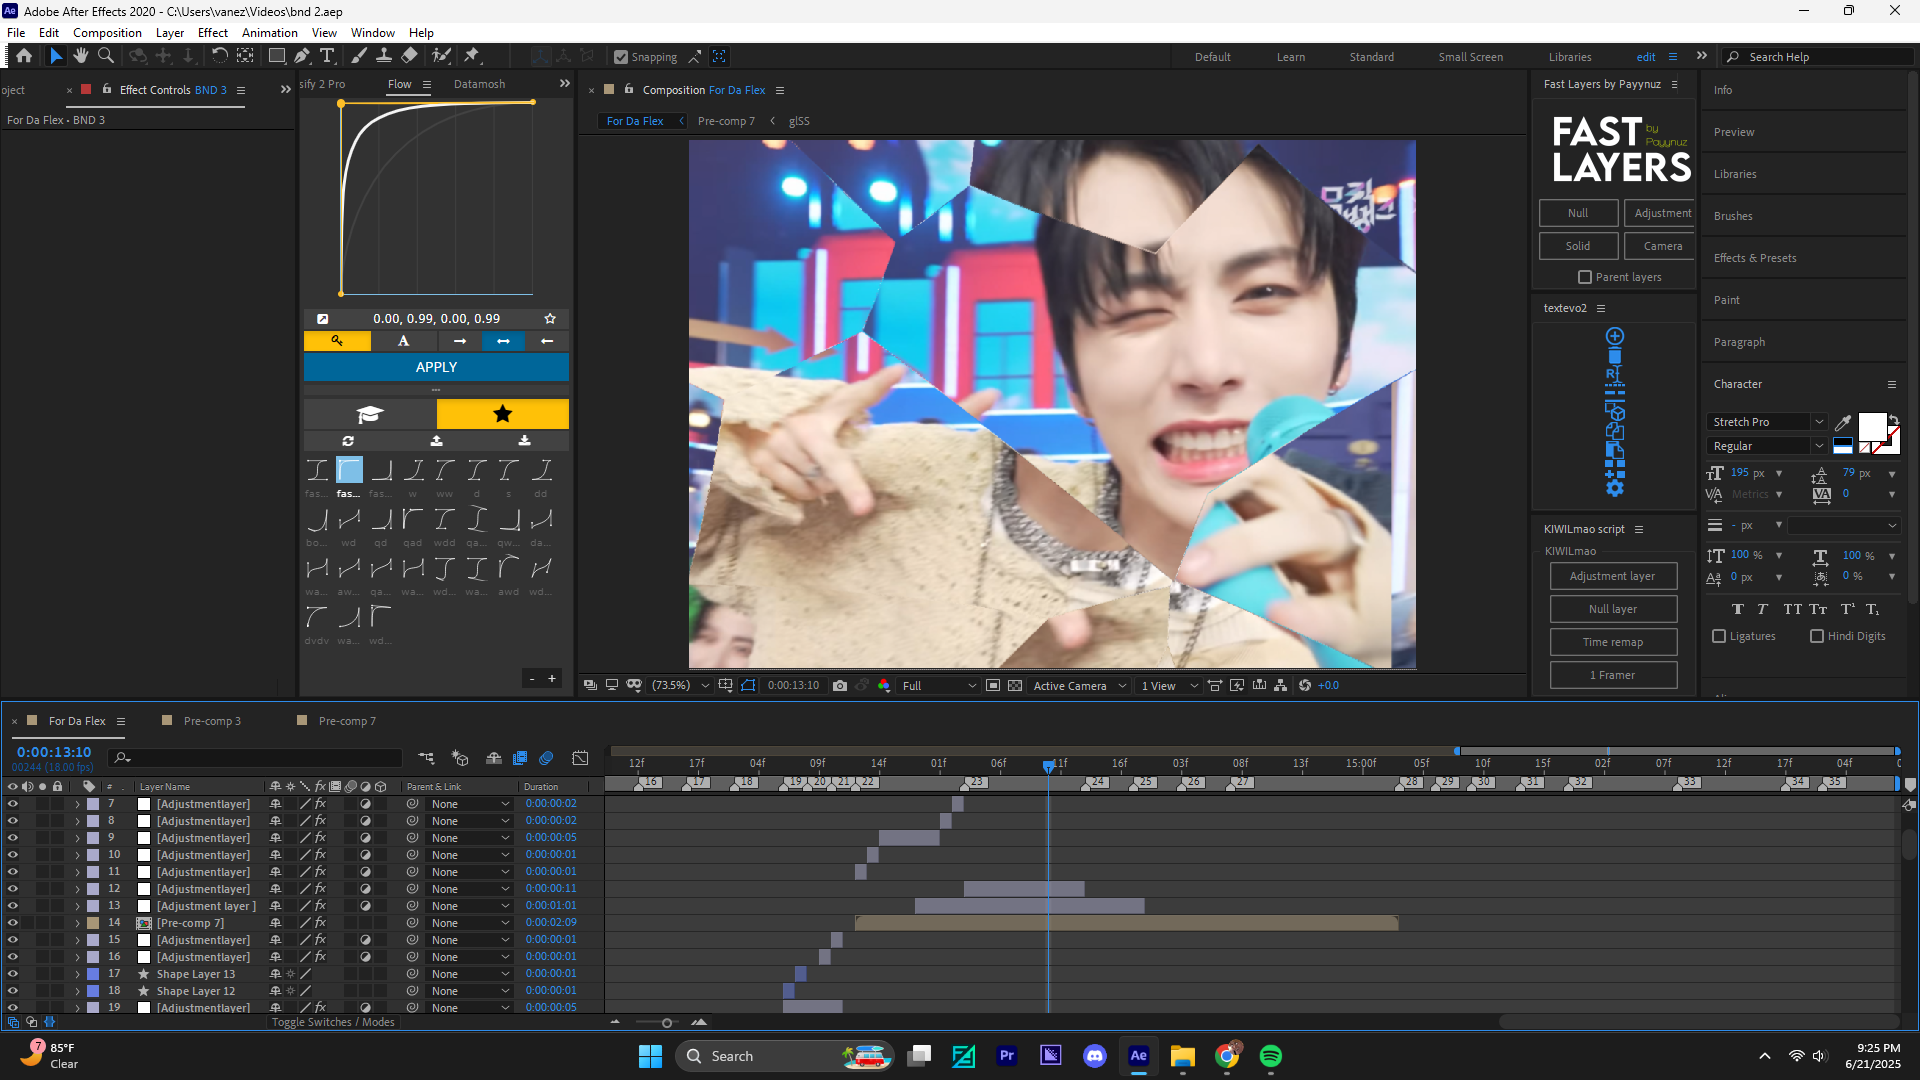Click the APPLY button in Flow
This screenshot has width=1920, height=1080.
[x=436, y=367]
